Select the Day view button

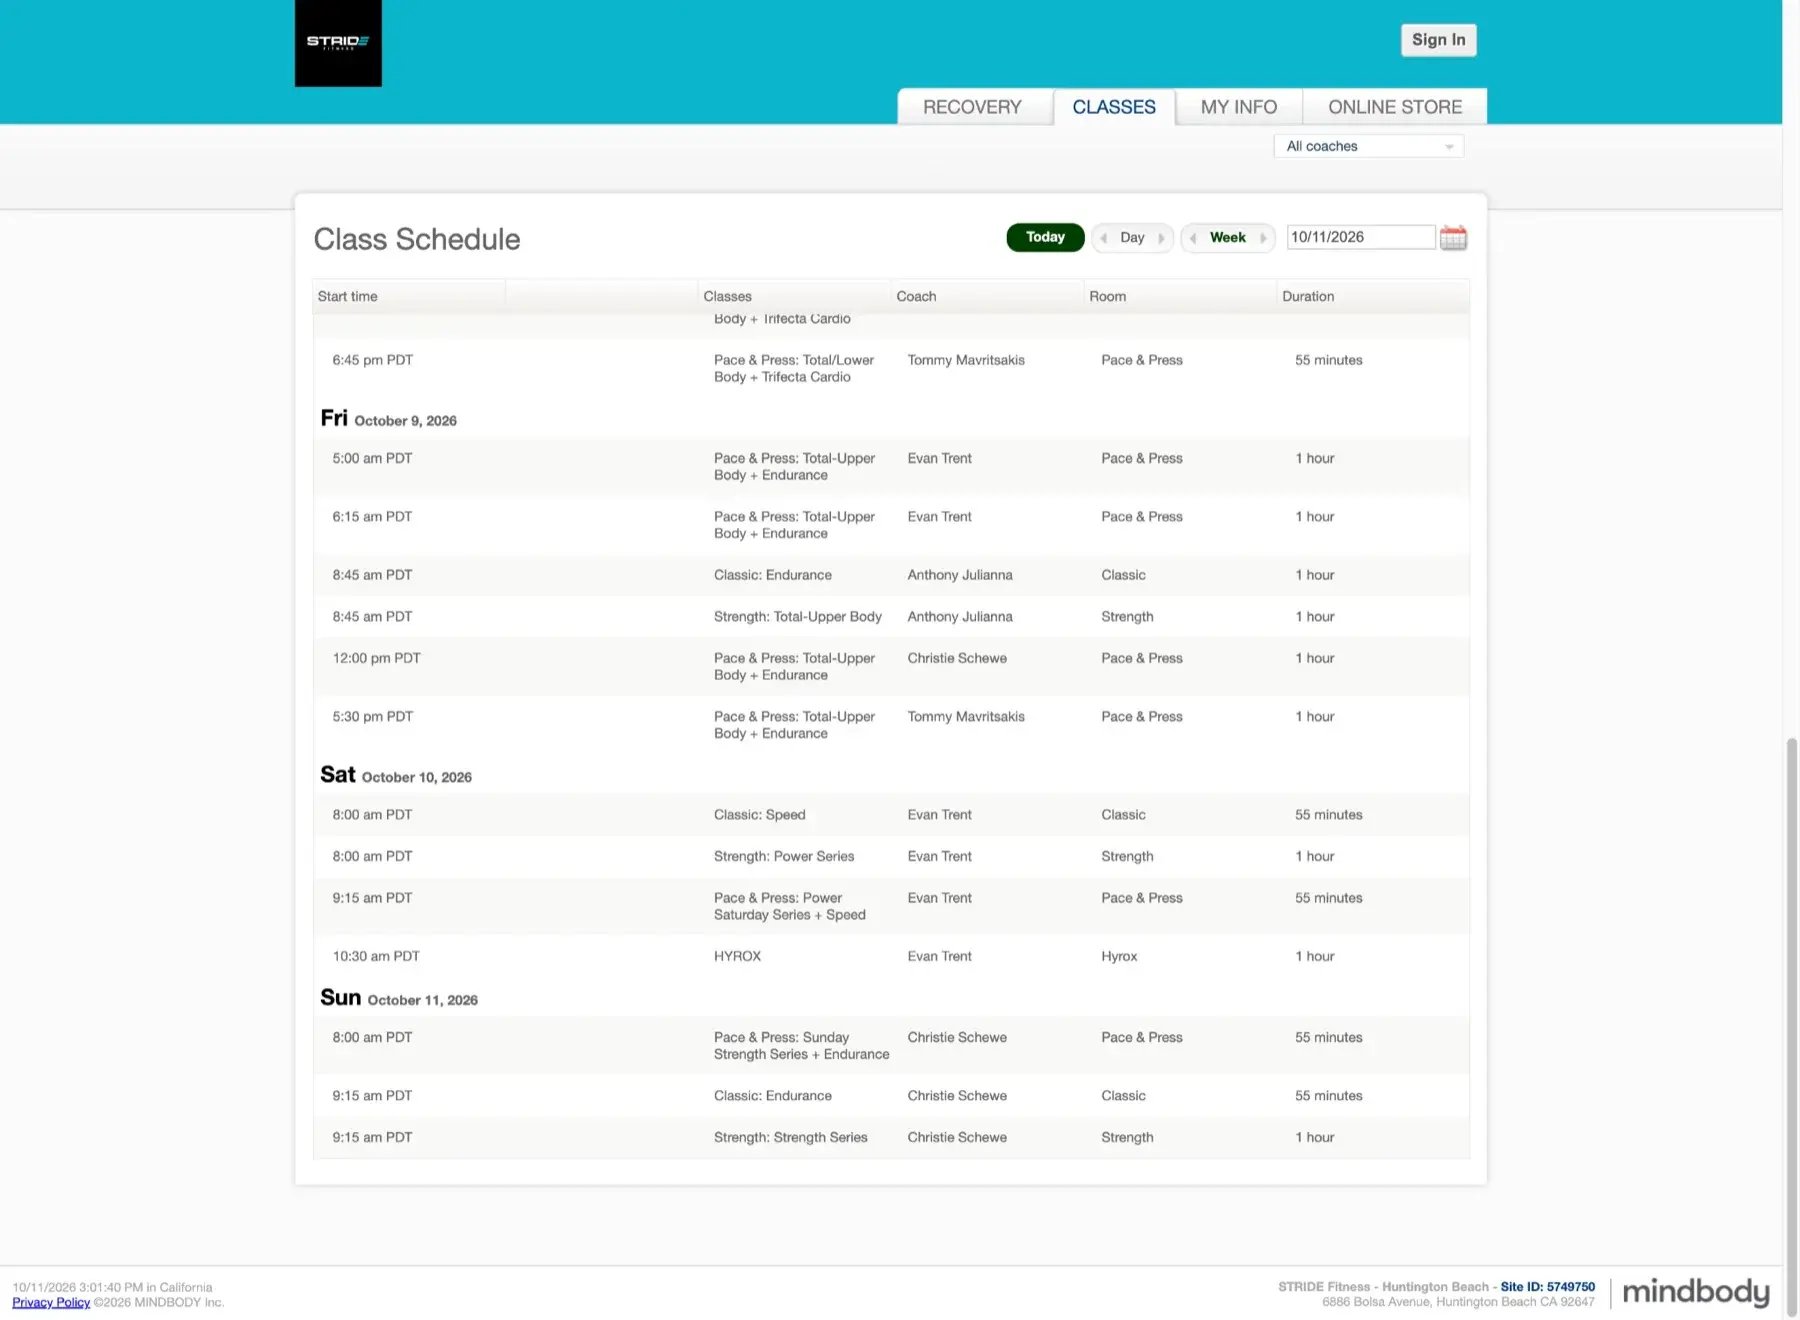pyautogui.click(x=1132, y=238)
